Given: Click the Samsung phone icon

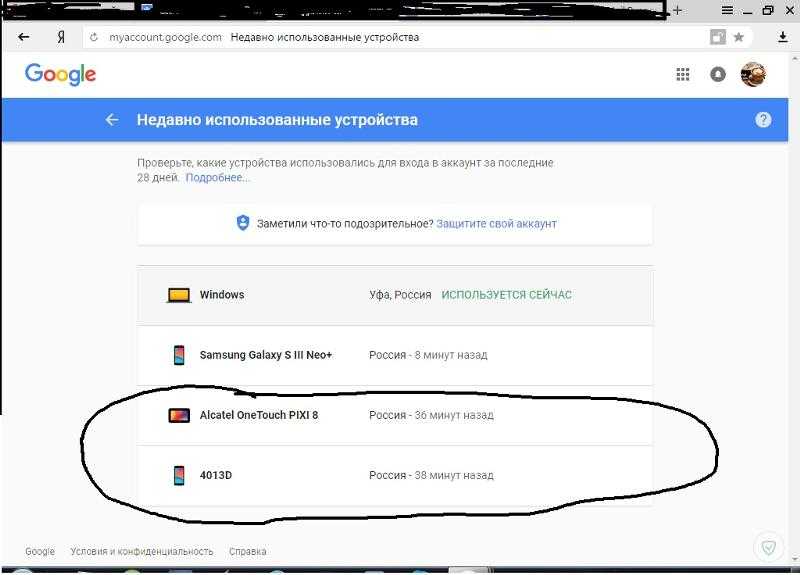Looking at the screenshot, I should coord(179,355).
